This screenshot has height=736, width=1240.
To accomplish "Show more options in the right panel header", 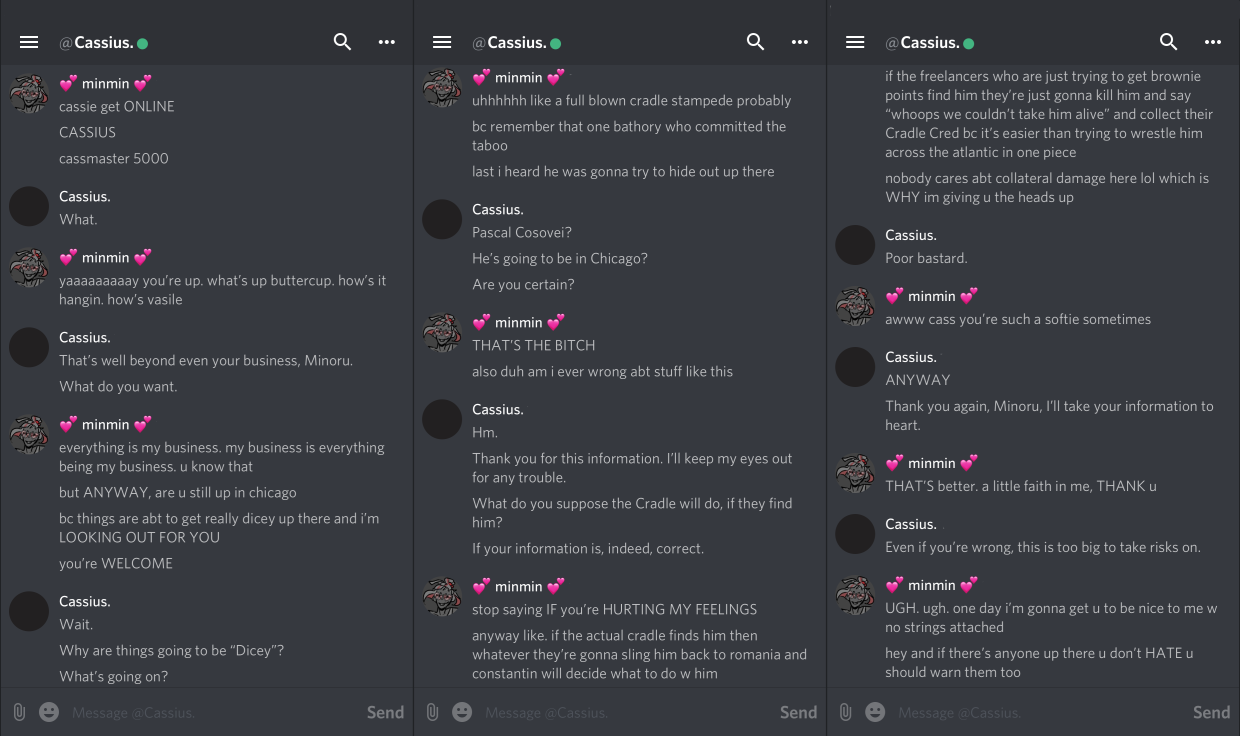I will (x=1213, y=42).
